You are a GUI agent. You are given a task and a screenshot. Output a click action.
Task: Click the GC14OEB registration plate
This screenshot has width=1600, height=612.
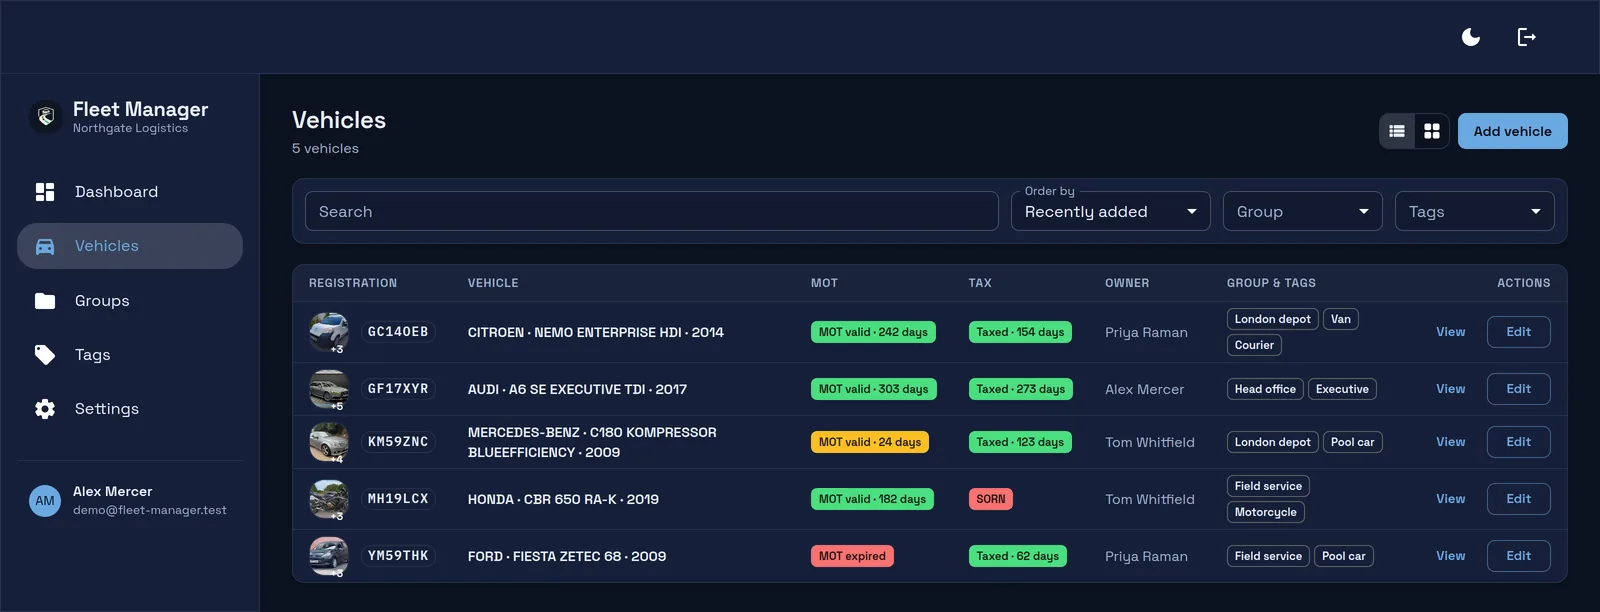point(398,332)
